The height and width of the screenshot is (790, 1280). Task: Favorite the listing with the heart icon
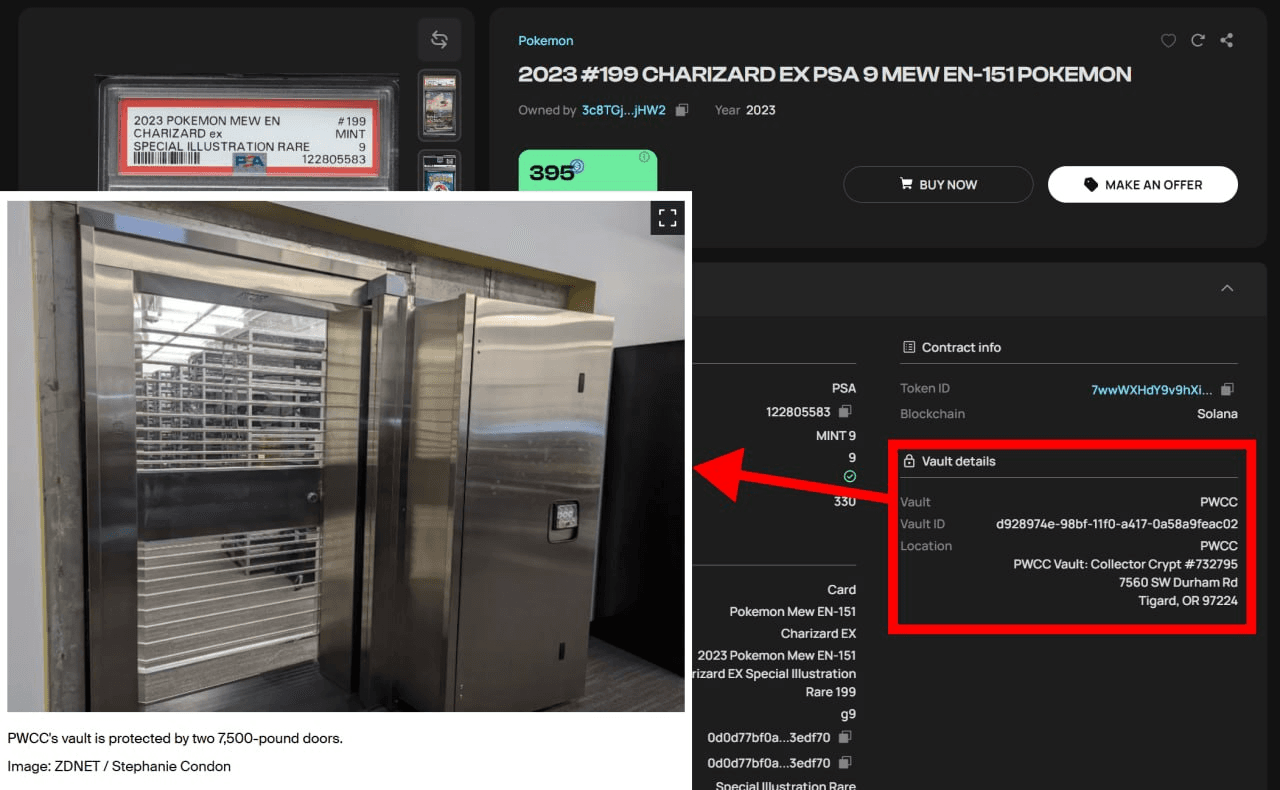tap(1168, 41)
